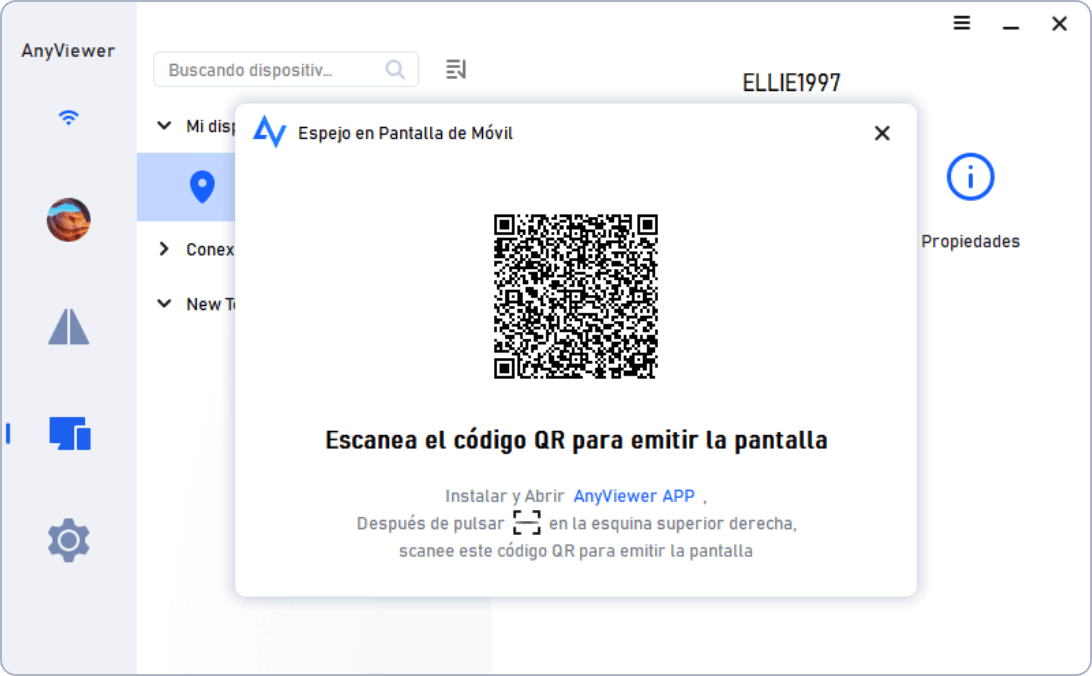This screenshot has height=676, width=1092.
Task: Open the user profile avatar
Action: (x=69, y=219)
